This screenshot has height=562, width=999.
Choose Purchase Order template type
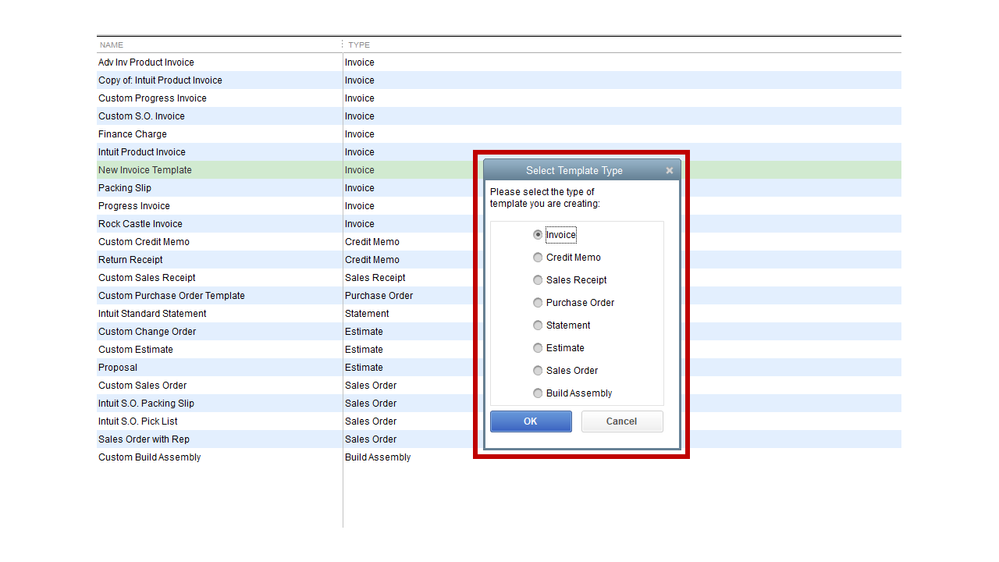538,303
